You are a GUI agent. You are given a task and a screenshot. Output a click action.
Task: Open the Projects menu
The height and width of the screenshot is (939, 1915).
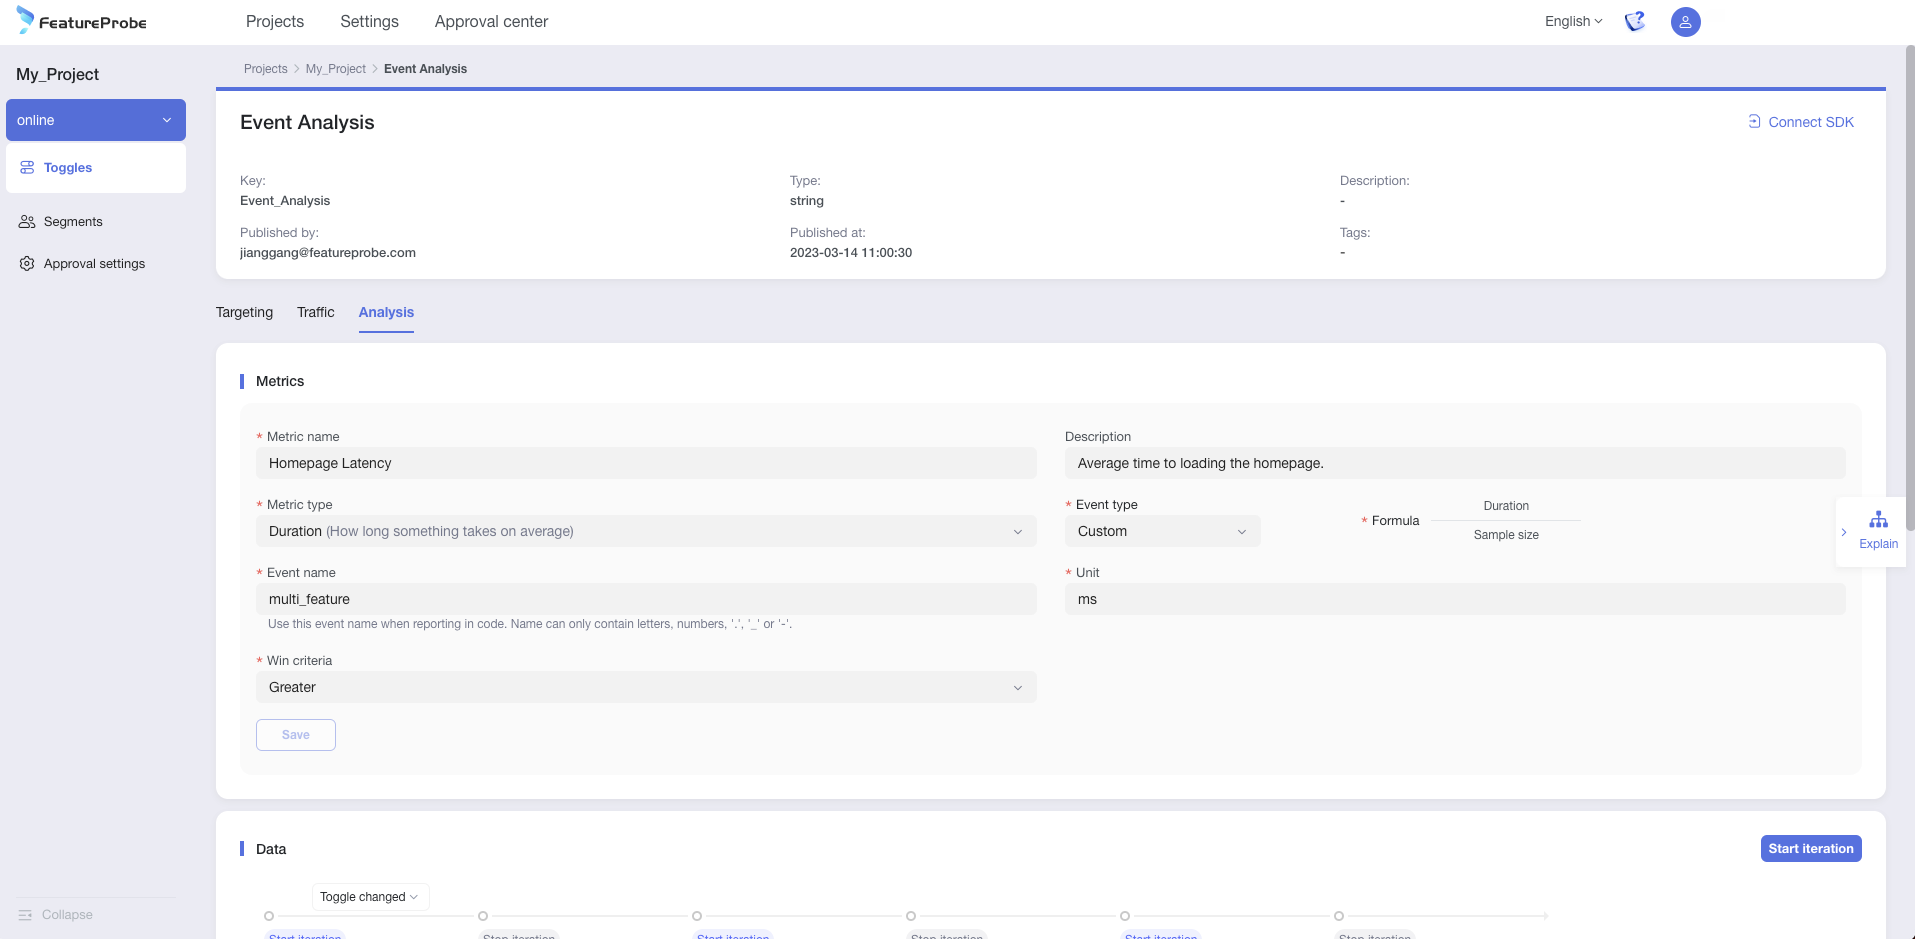point(275,21)
